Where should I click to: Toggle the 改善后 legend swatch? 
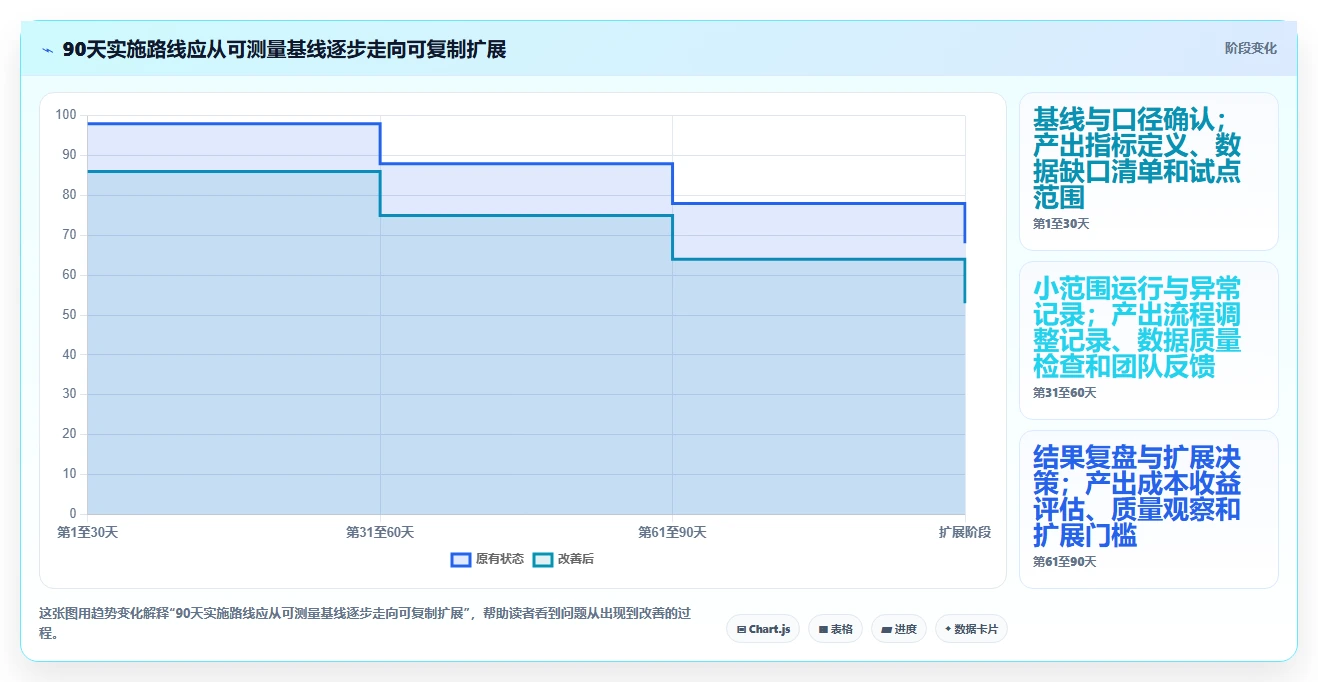pos(542,560)
